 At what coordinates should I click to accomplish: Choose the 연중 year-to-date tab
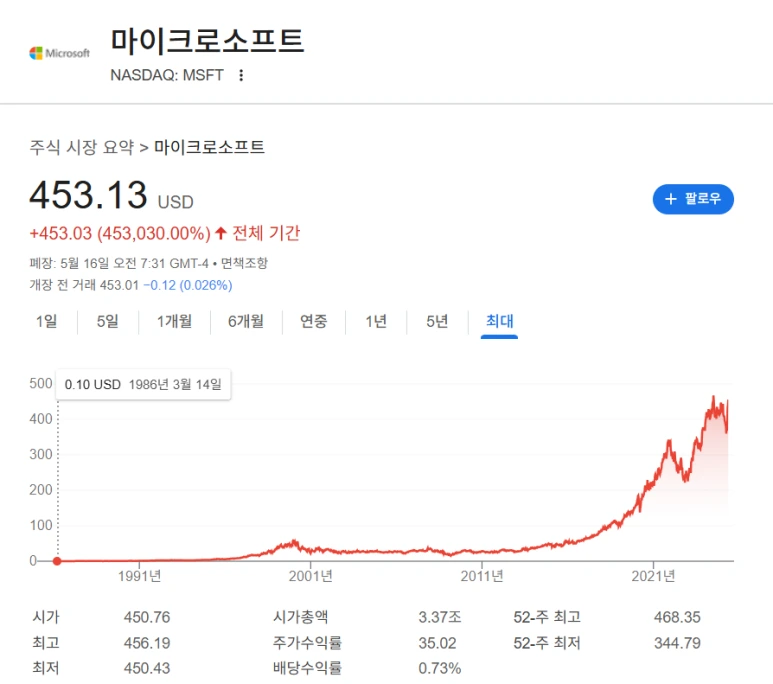point(314,322)
